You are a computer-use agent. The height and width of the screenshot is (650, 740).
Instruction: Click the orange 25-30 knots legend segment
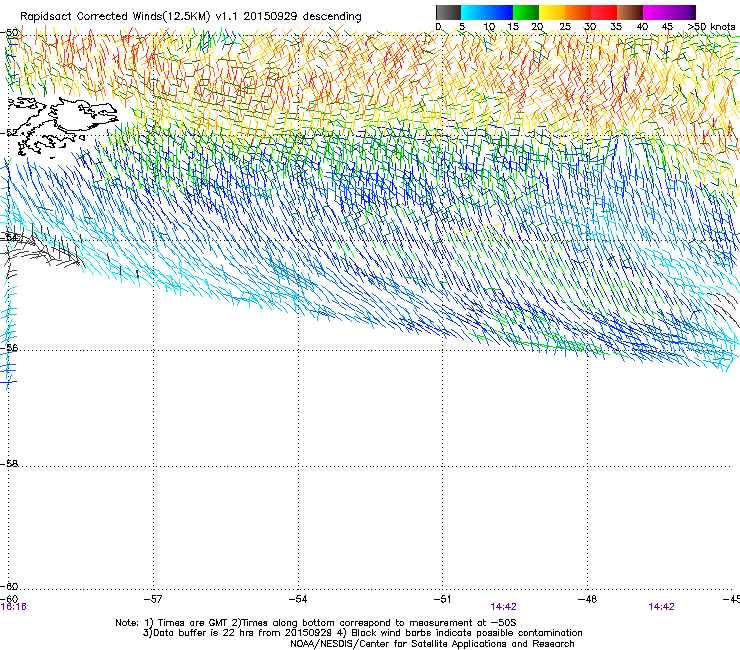(x=578, y=12)
